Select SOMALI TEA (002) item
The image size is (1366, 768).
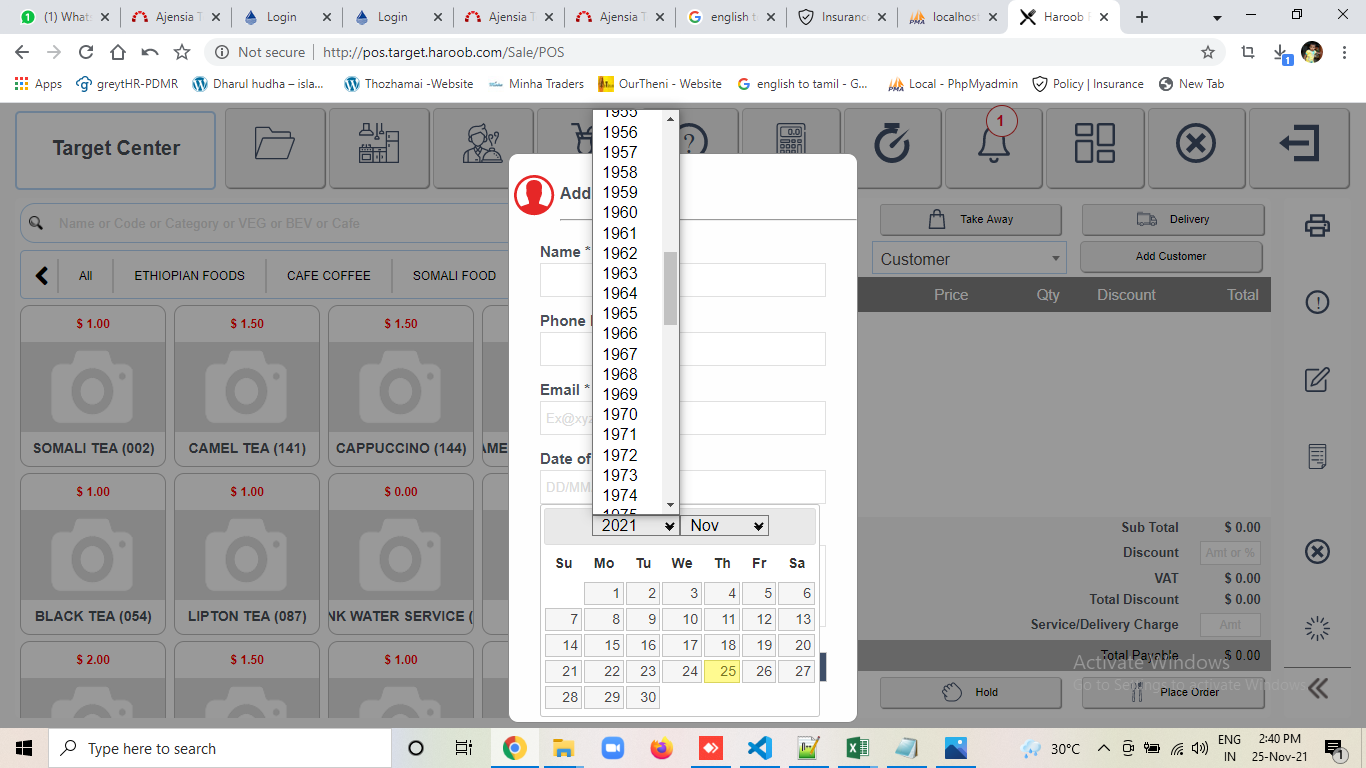(x=93, y=385)
